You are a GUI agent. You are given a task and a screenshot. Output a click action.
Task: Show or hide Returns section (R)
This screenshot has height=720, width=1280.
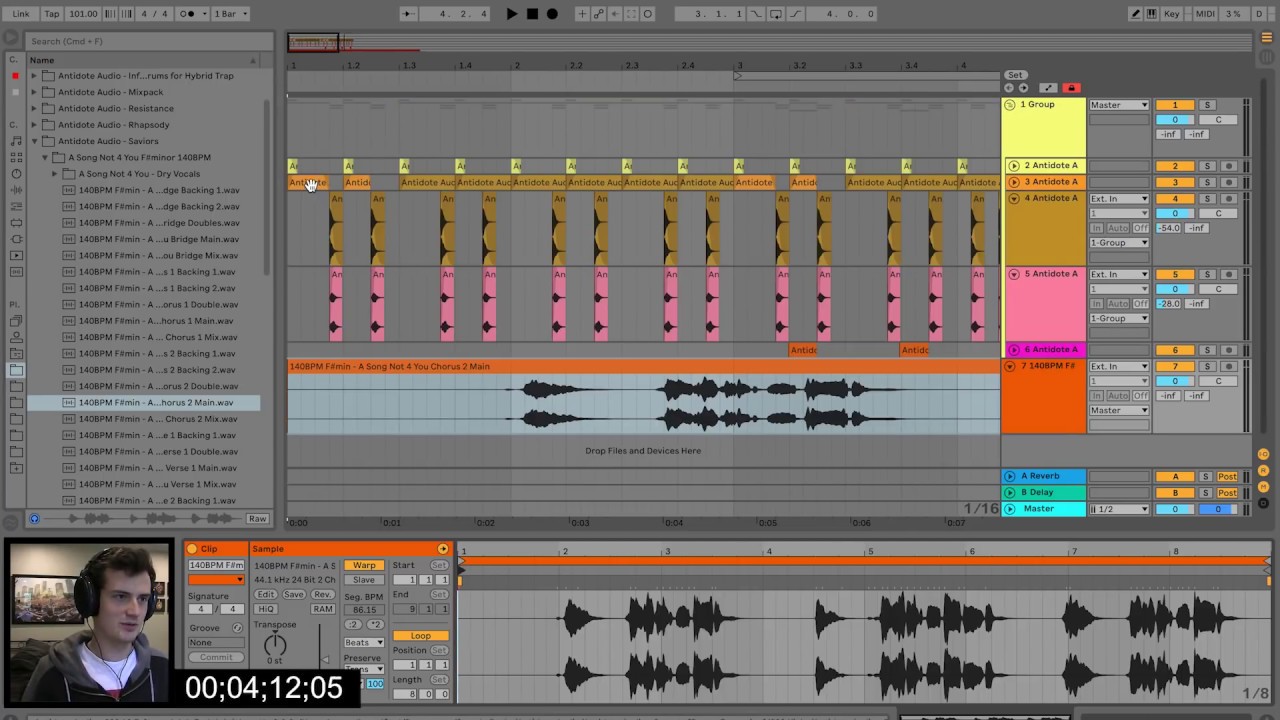click(x=1264, y=471)
